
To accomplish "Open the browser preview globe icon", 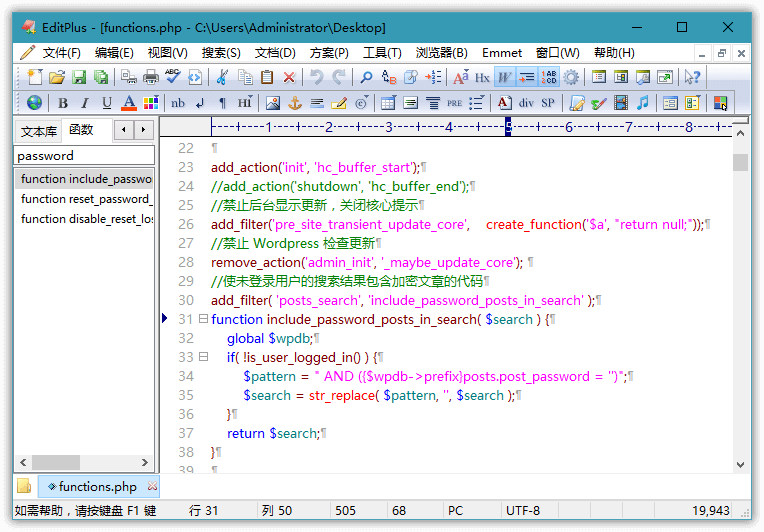I will [34, 102].
